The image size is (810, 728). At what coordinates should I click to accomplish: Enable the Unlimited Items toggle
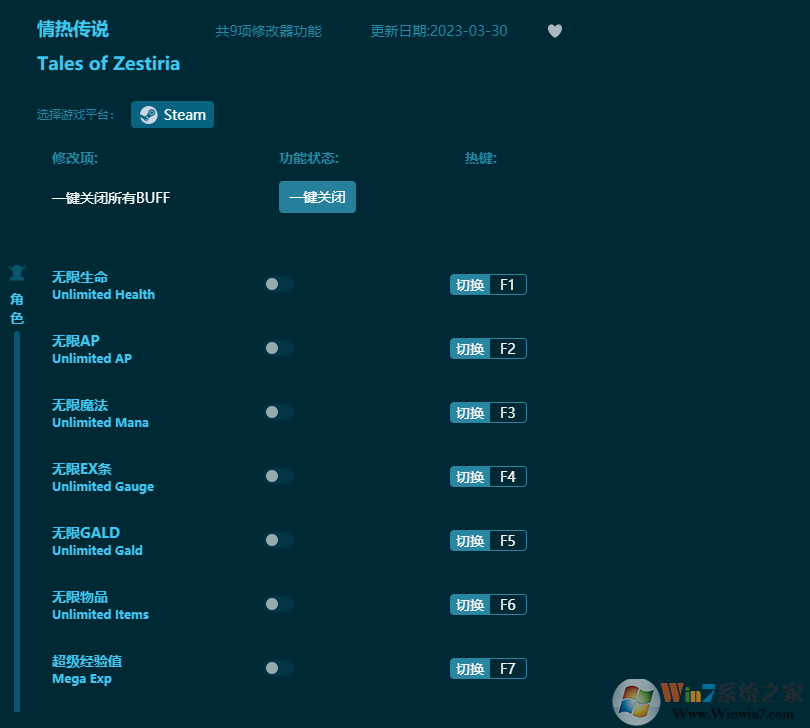(279, 604)
